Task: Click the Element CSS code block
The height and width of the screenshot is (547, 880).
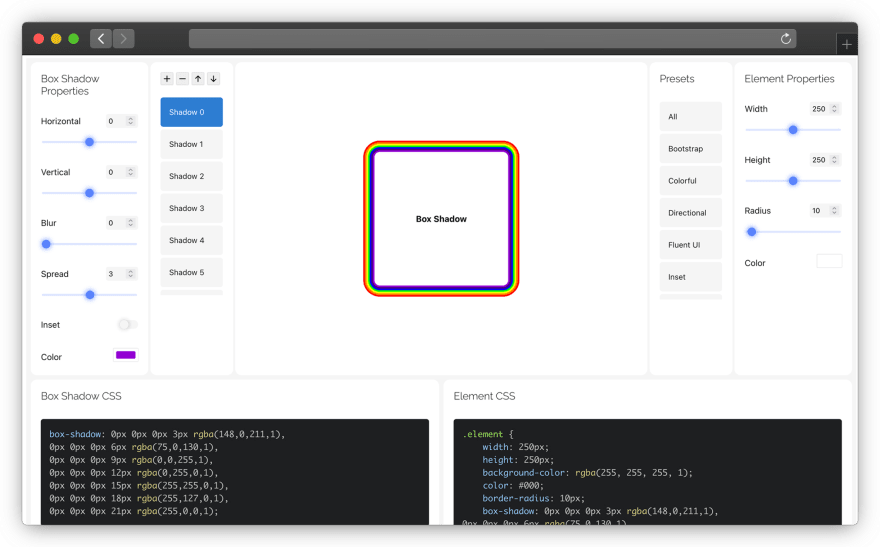Action: point(647,472)
